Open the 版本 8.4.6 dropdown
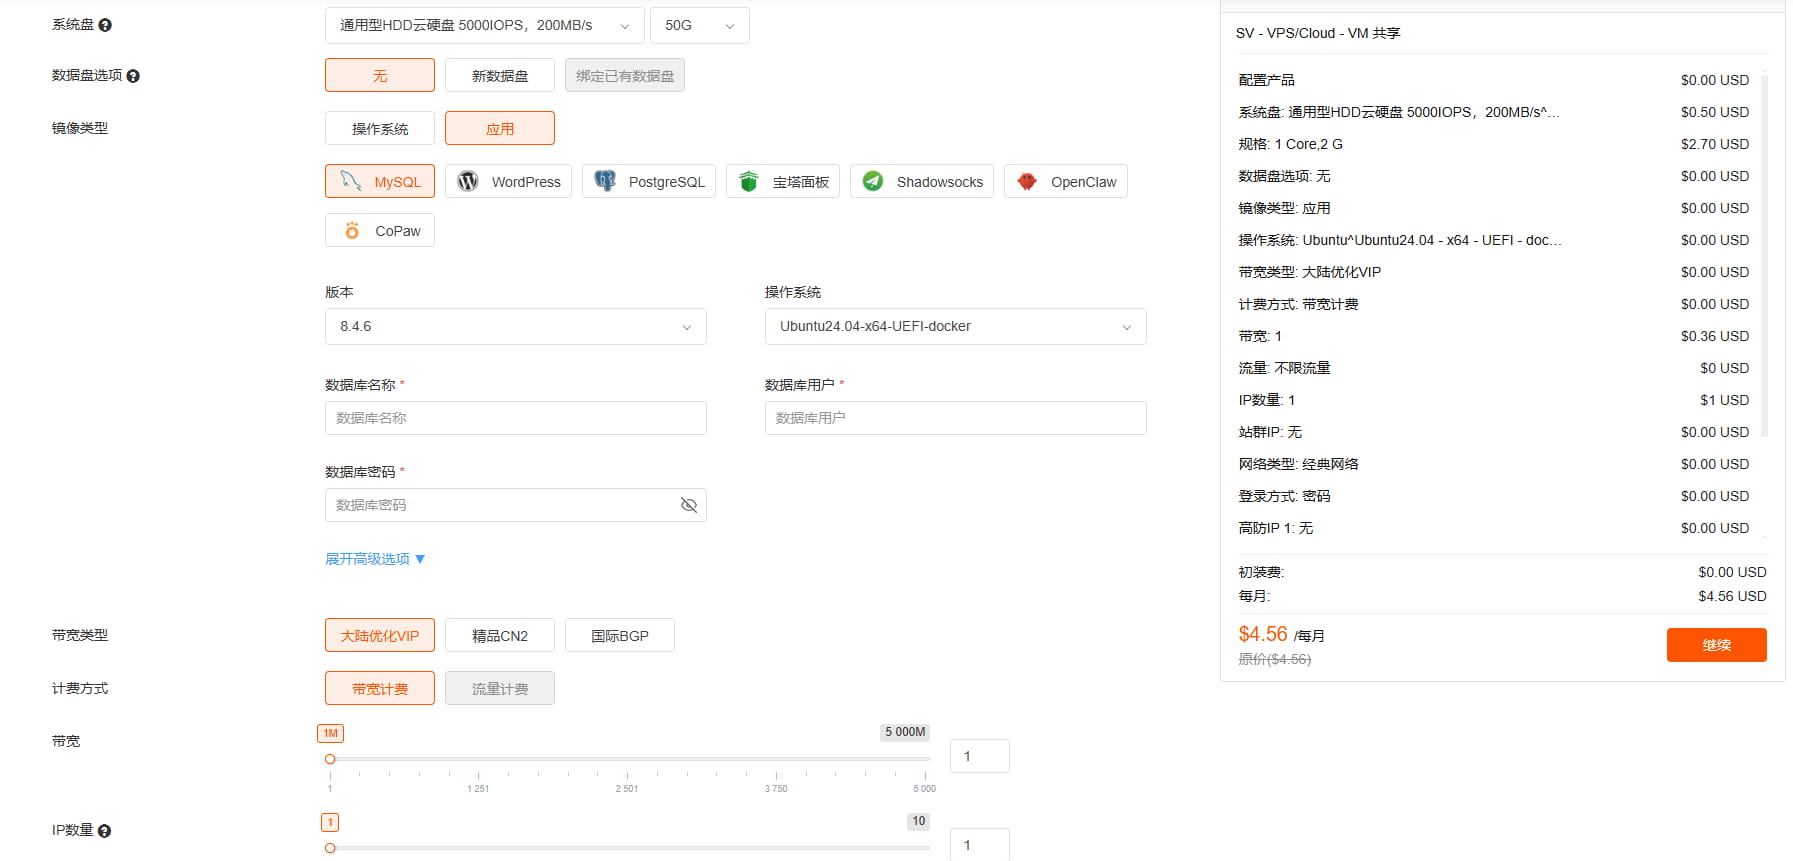Viewport: 1793px width, 861px height. (516, 327)
